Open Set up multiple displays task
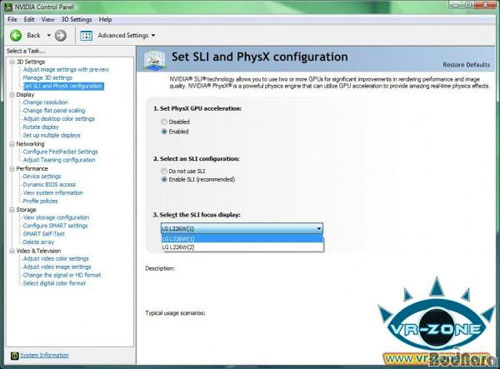 [x=52, y=135]
